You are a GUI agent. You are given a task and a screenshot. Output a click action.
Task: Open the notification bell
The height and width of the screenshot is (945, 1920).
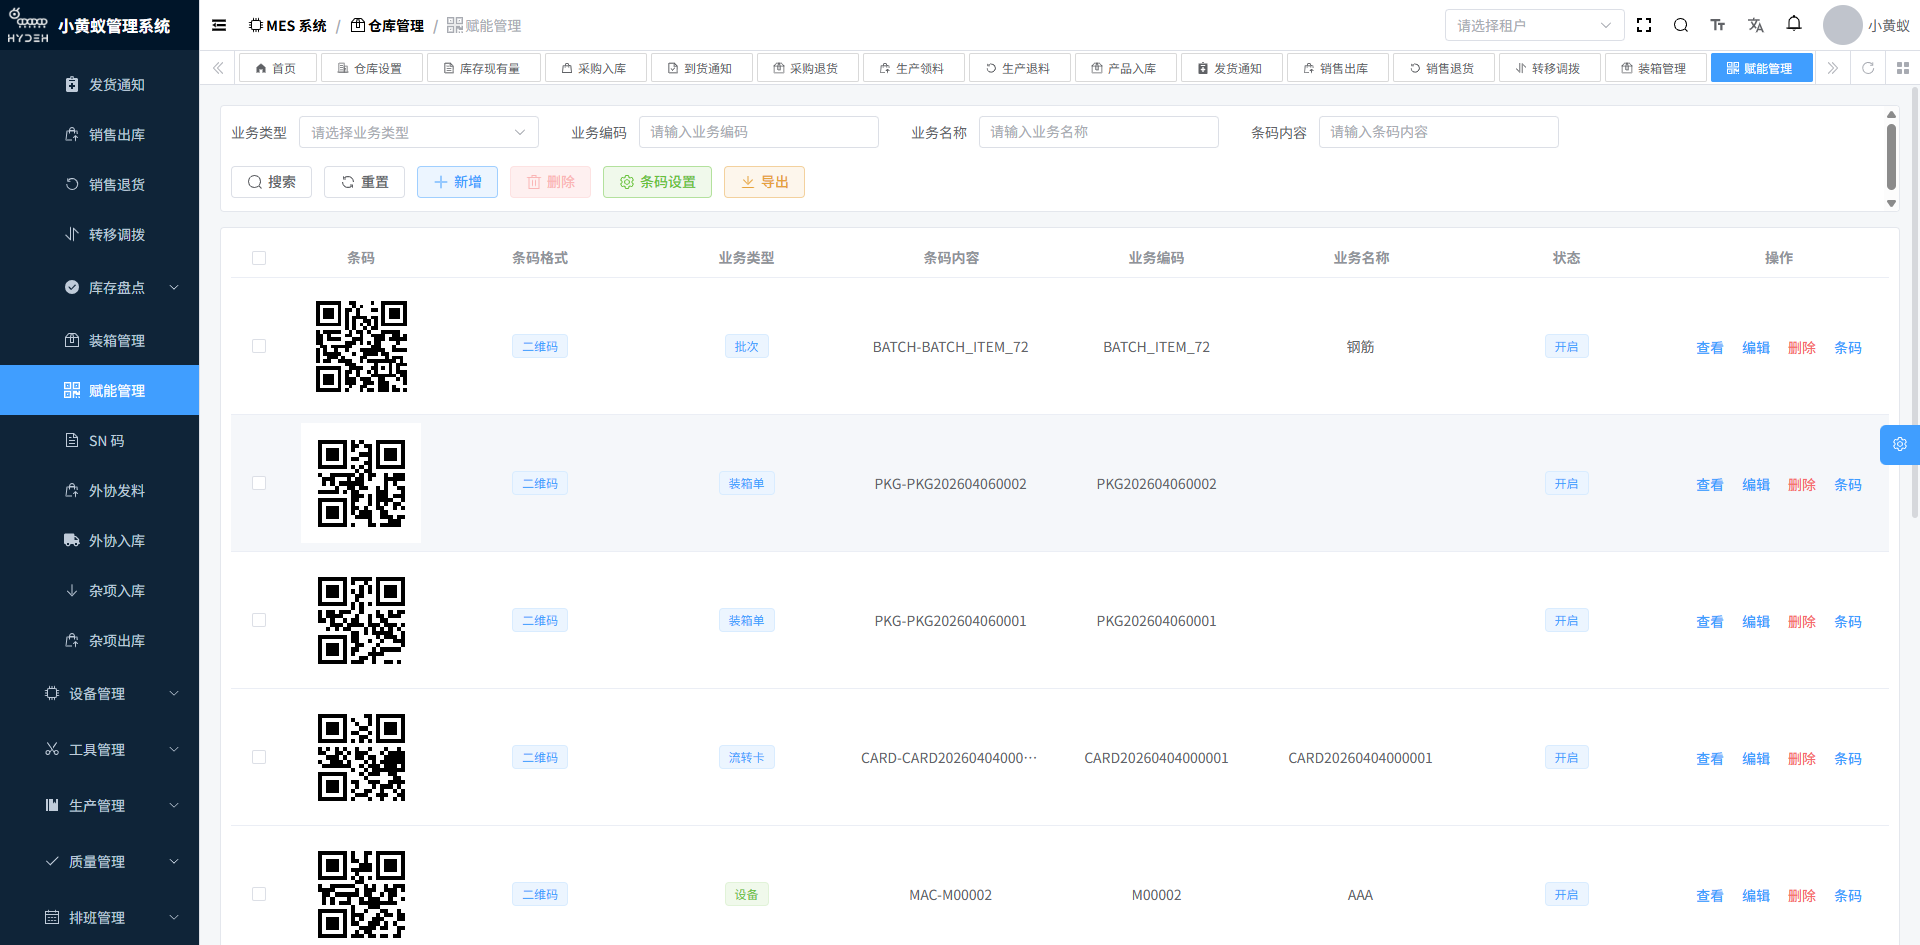(x=1794, y=23)
